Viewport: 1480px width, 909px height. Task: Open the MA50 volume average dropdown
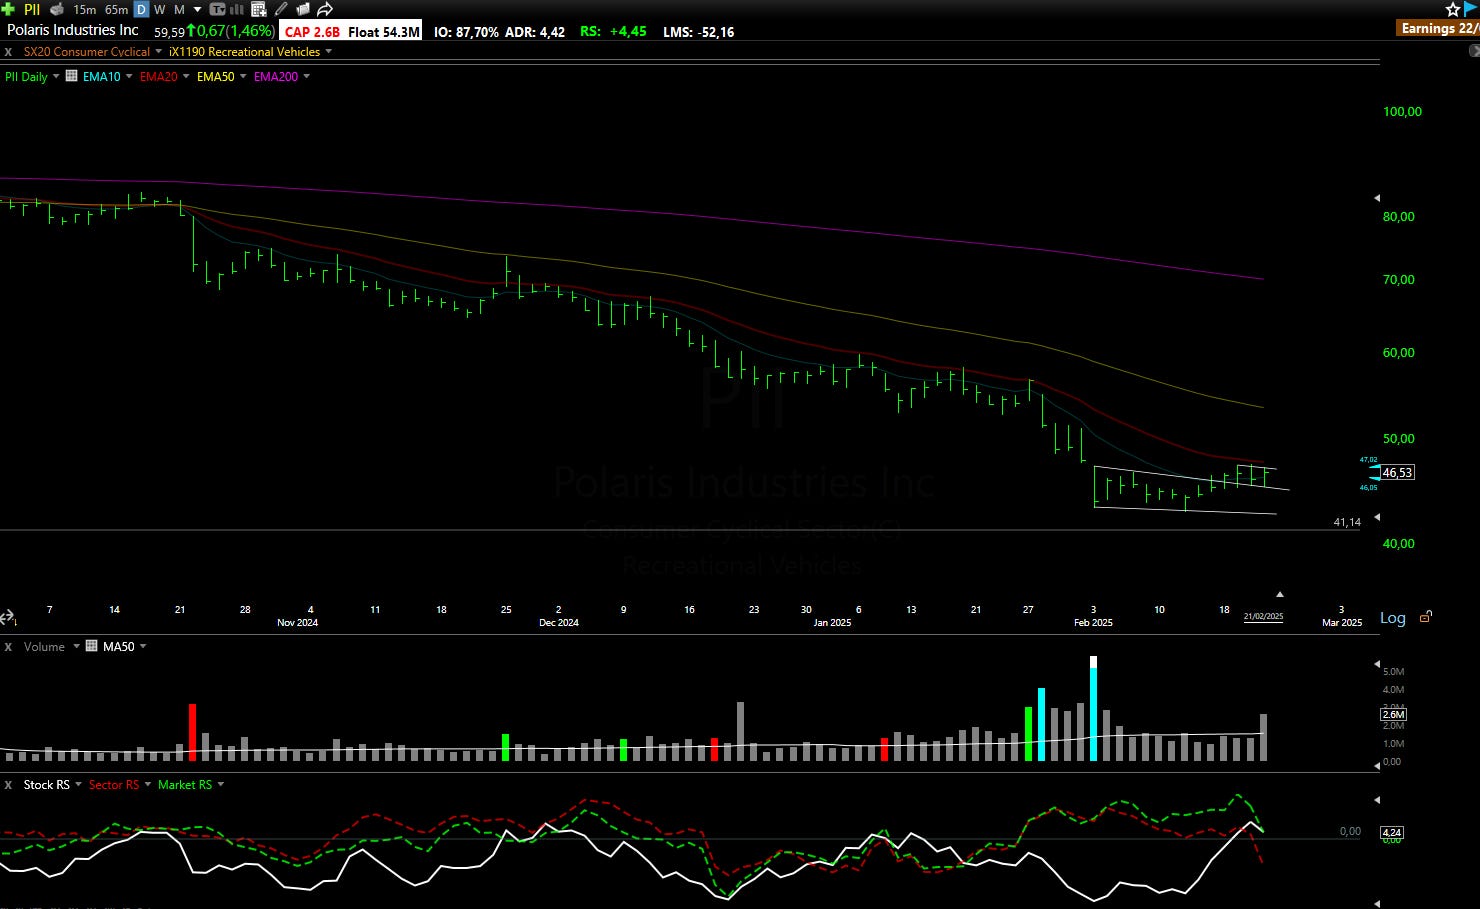(143, 646)
